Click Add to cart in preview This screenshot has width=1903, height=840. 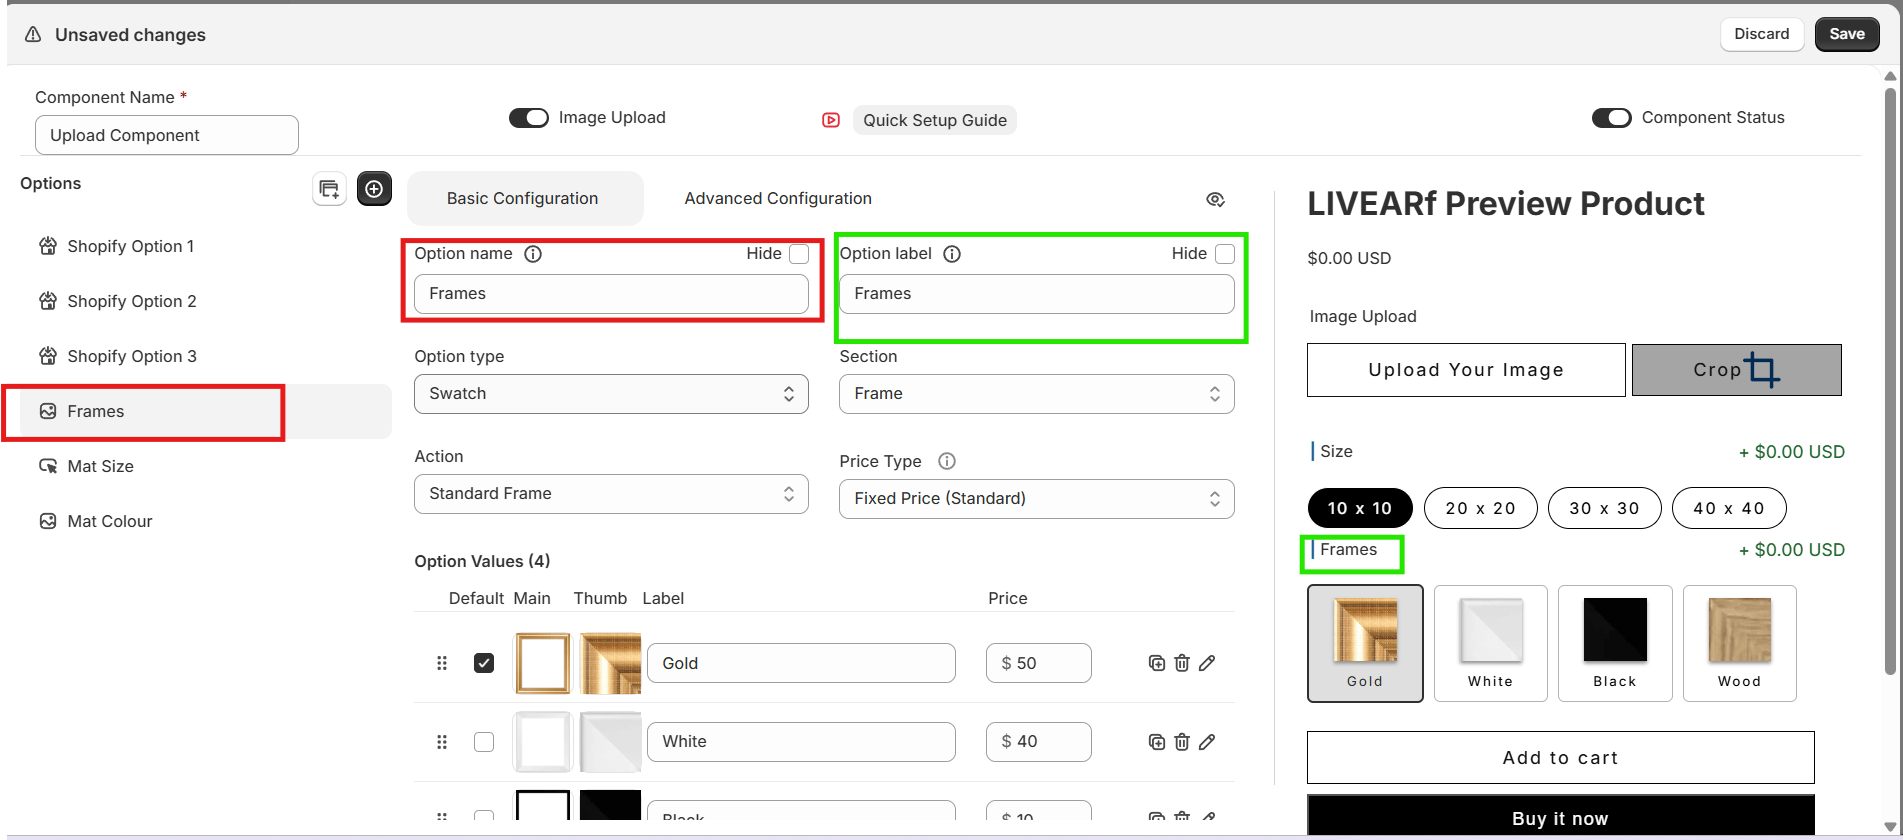(x=1560, y=758)
